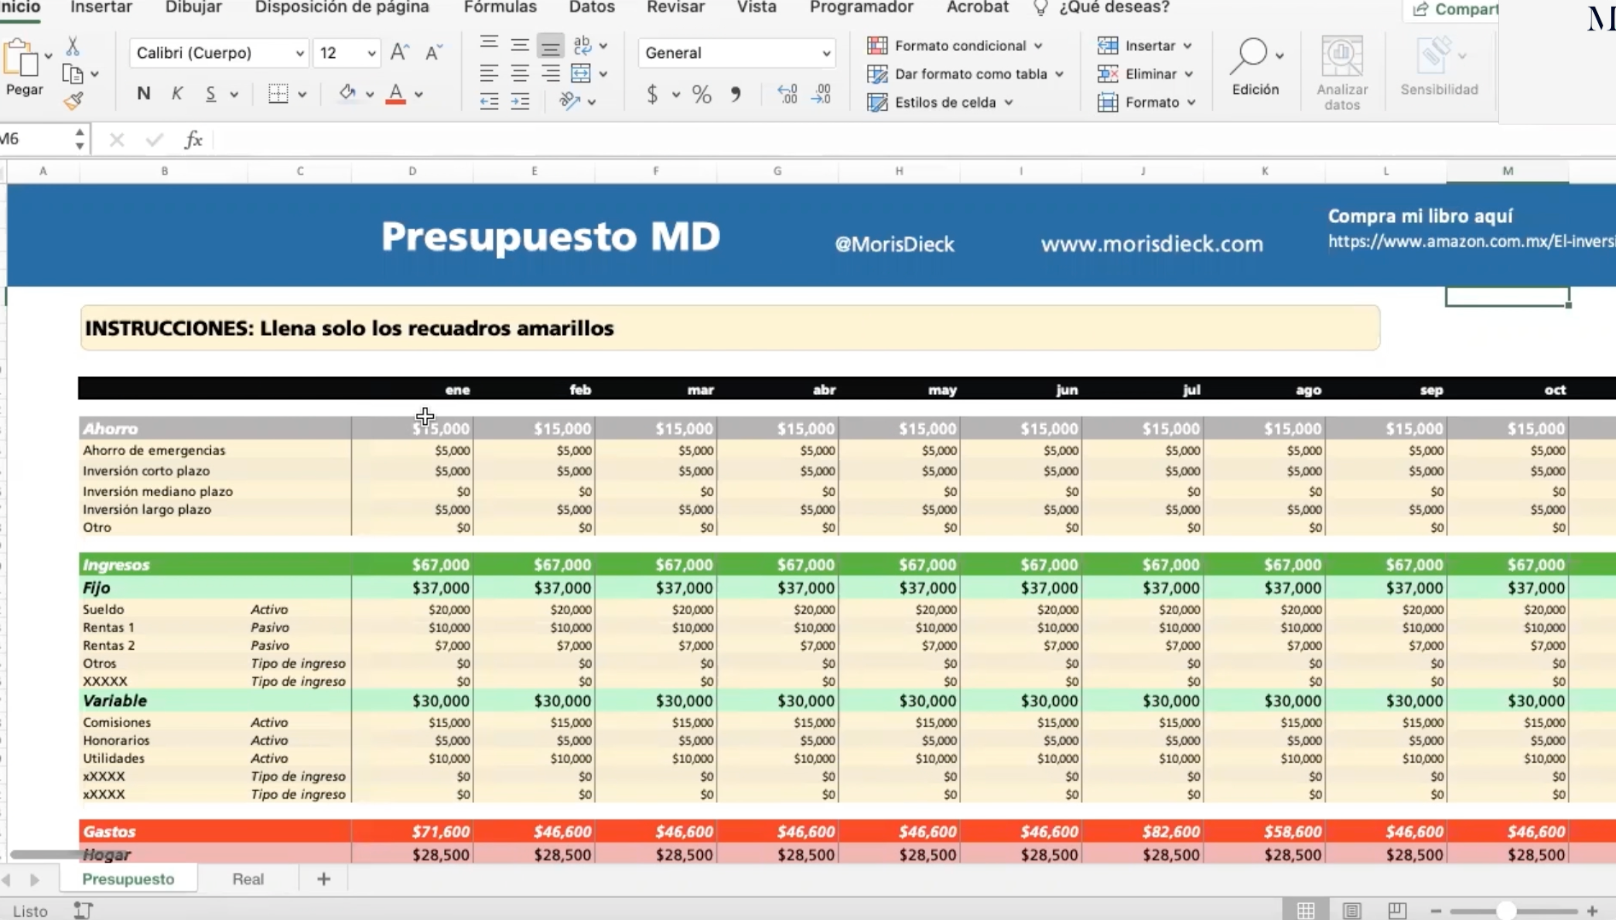Image resolution: width=1616 pixels, height=920 pixels.
Task: Click the cut scissors icon
Action: click(72, 47)
